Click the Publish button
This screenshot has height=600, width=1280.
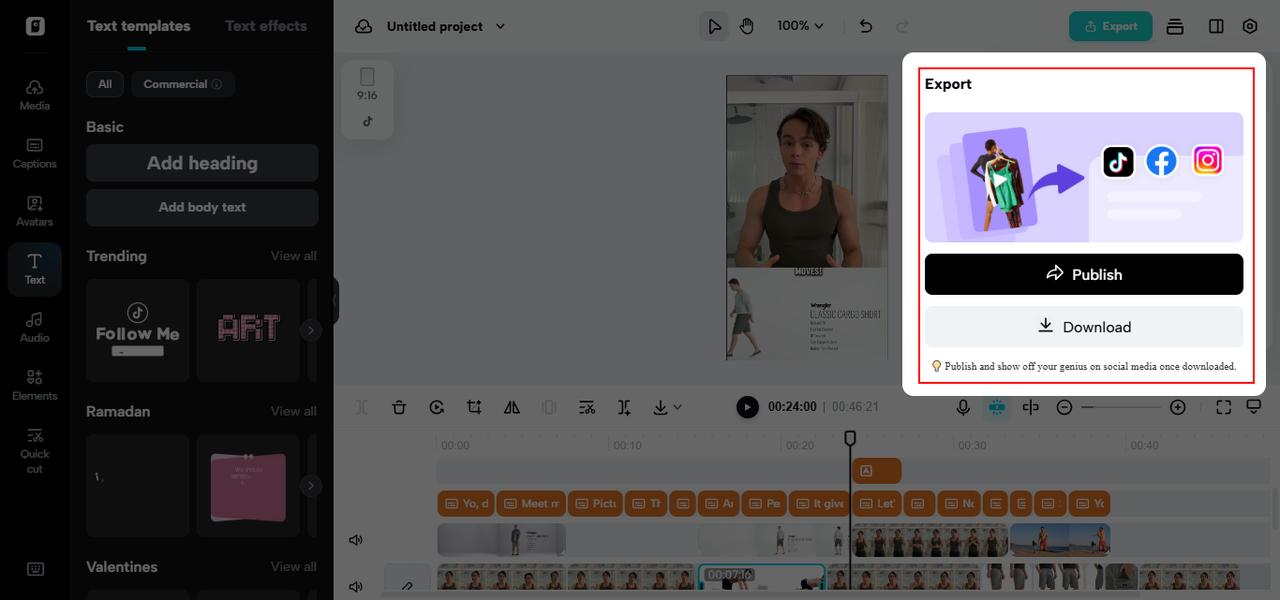(1083, 274)
